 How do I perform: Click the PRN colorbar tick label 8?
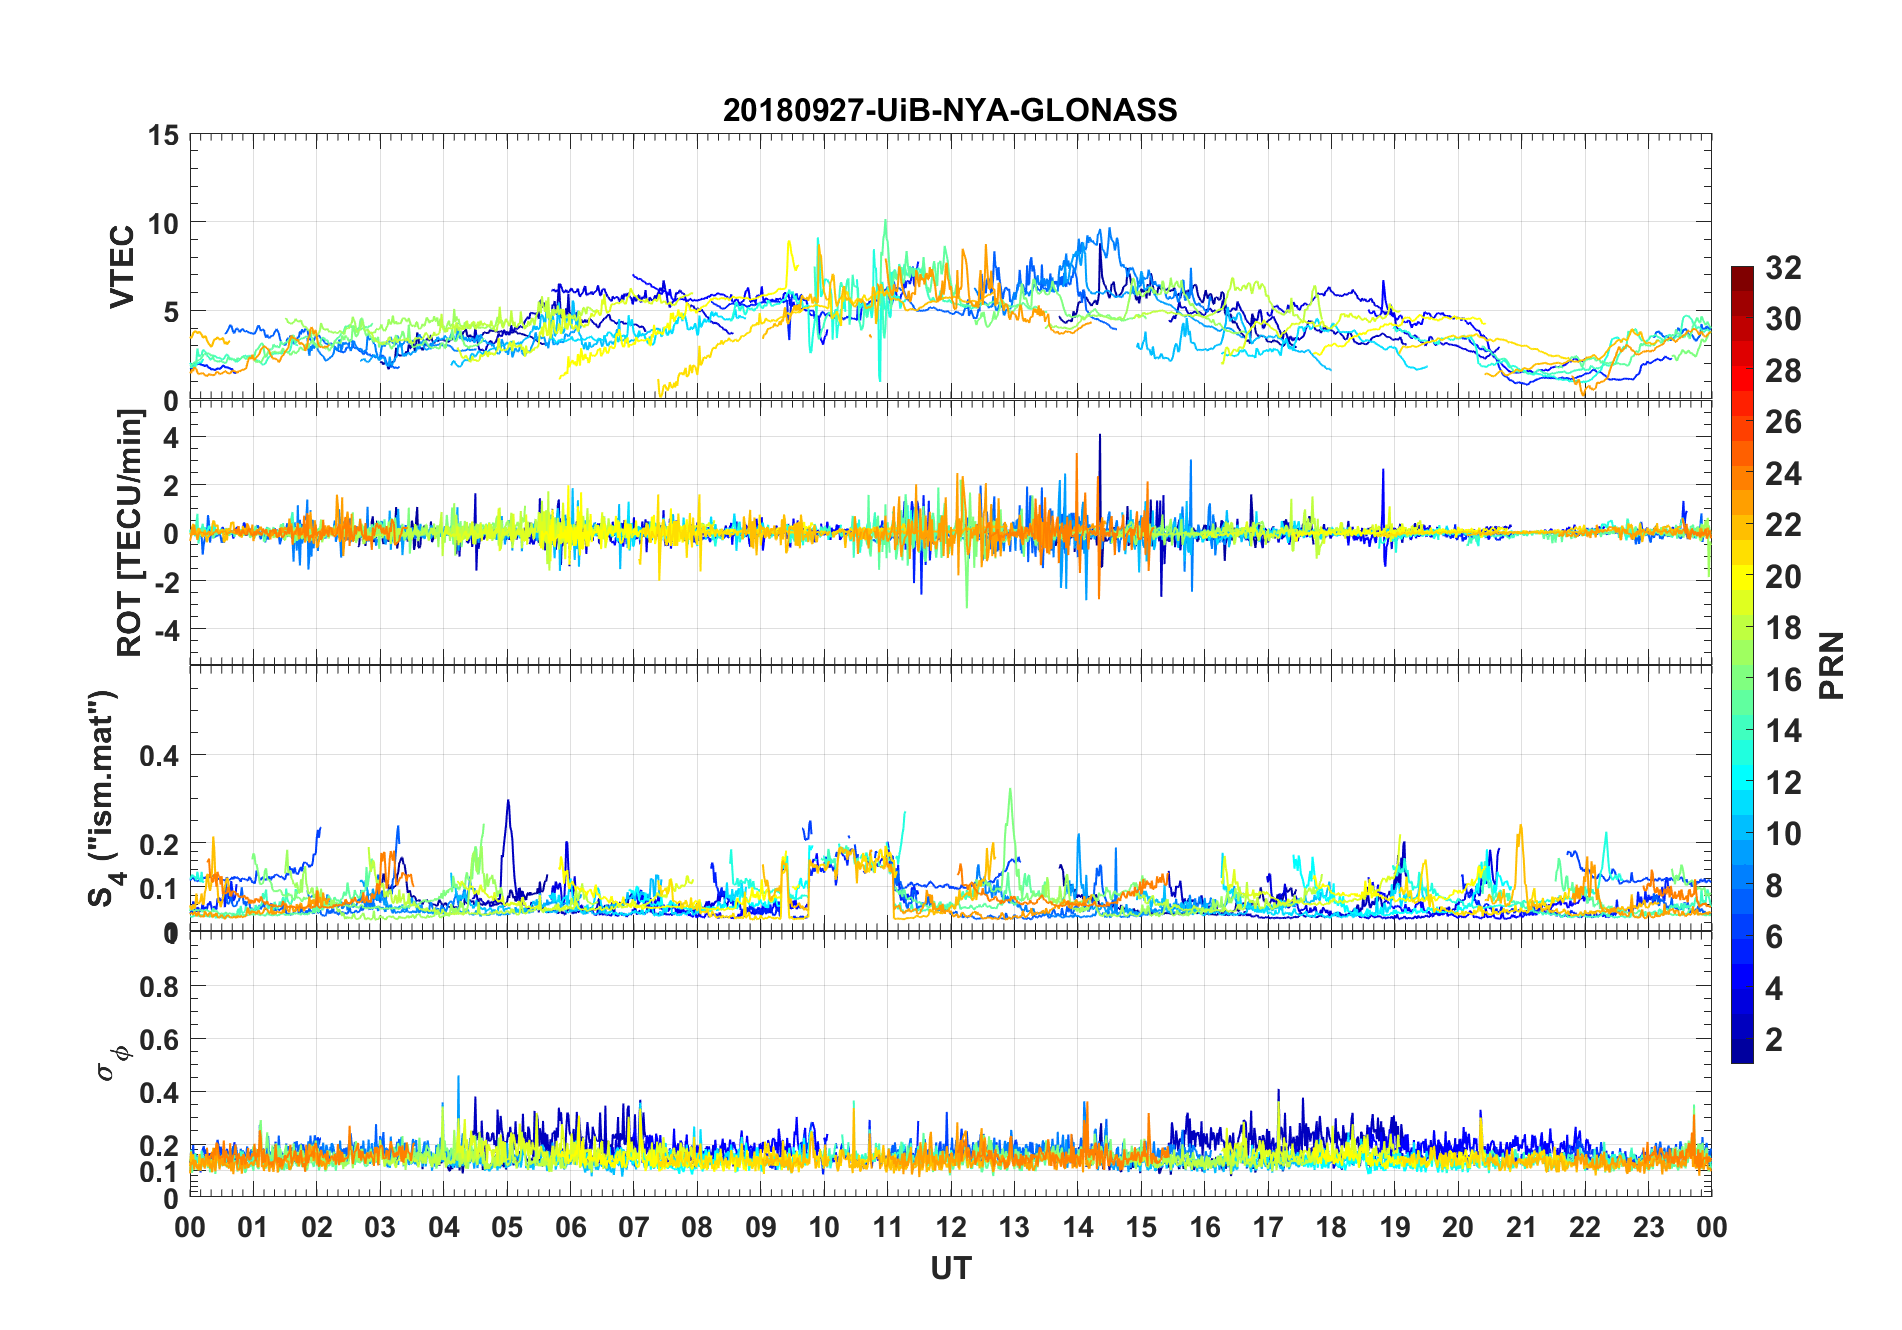[1775, 885]
